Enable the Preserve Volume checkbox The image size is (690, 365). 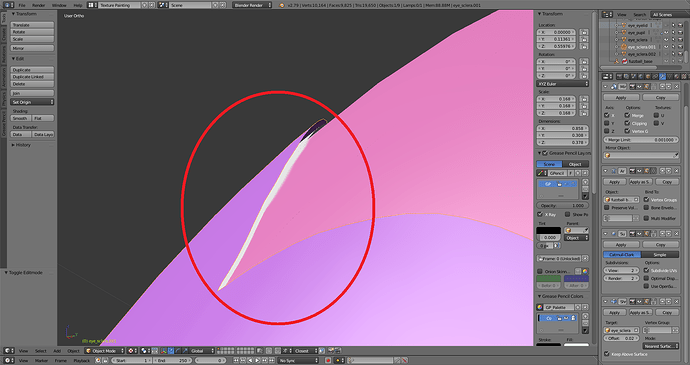(607, 207)
